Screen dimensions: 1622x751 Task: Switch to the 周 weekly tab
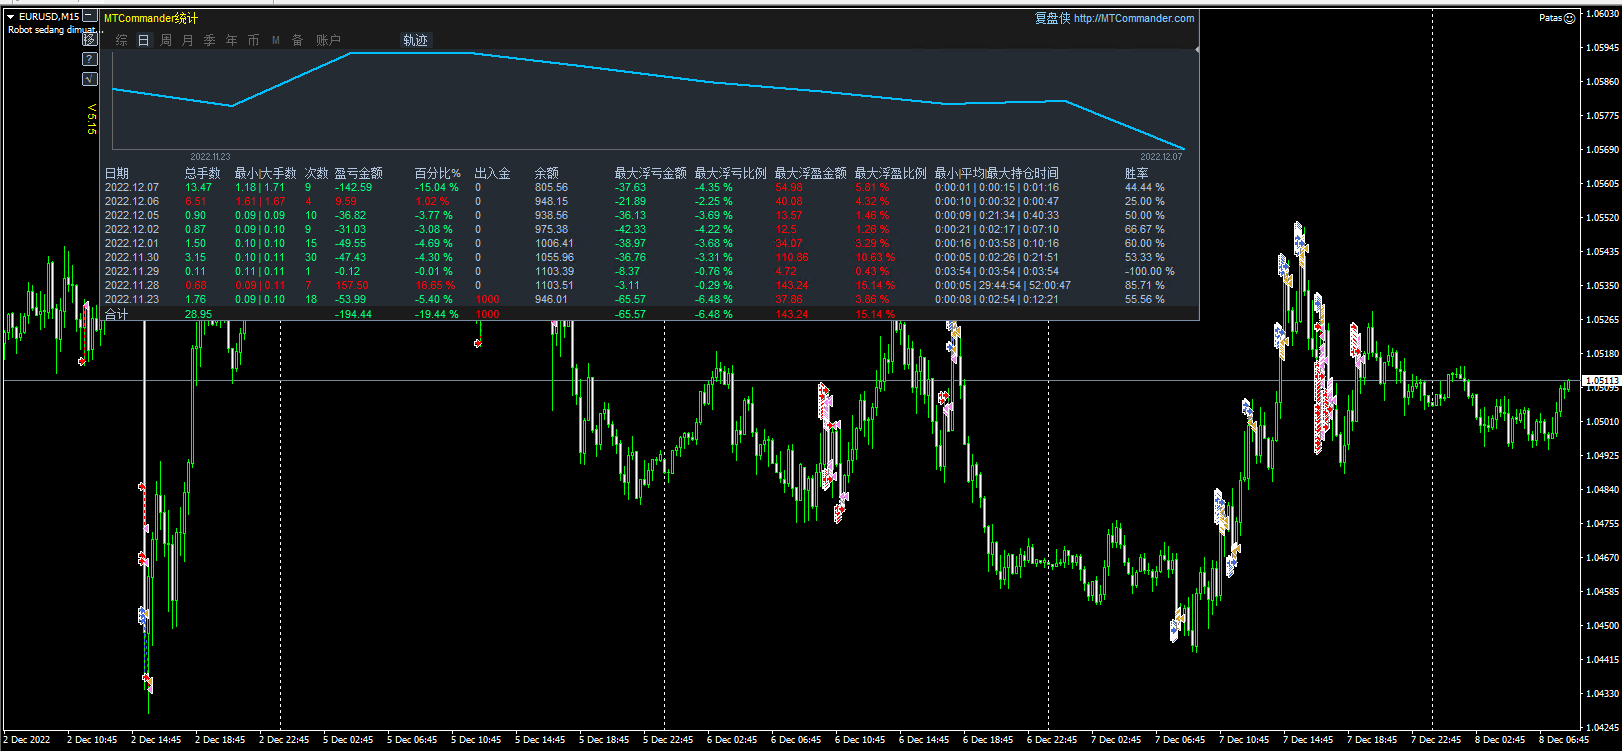point(166,40)
